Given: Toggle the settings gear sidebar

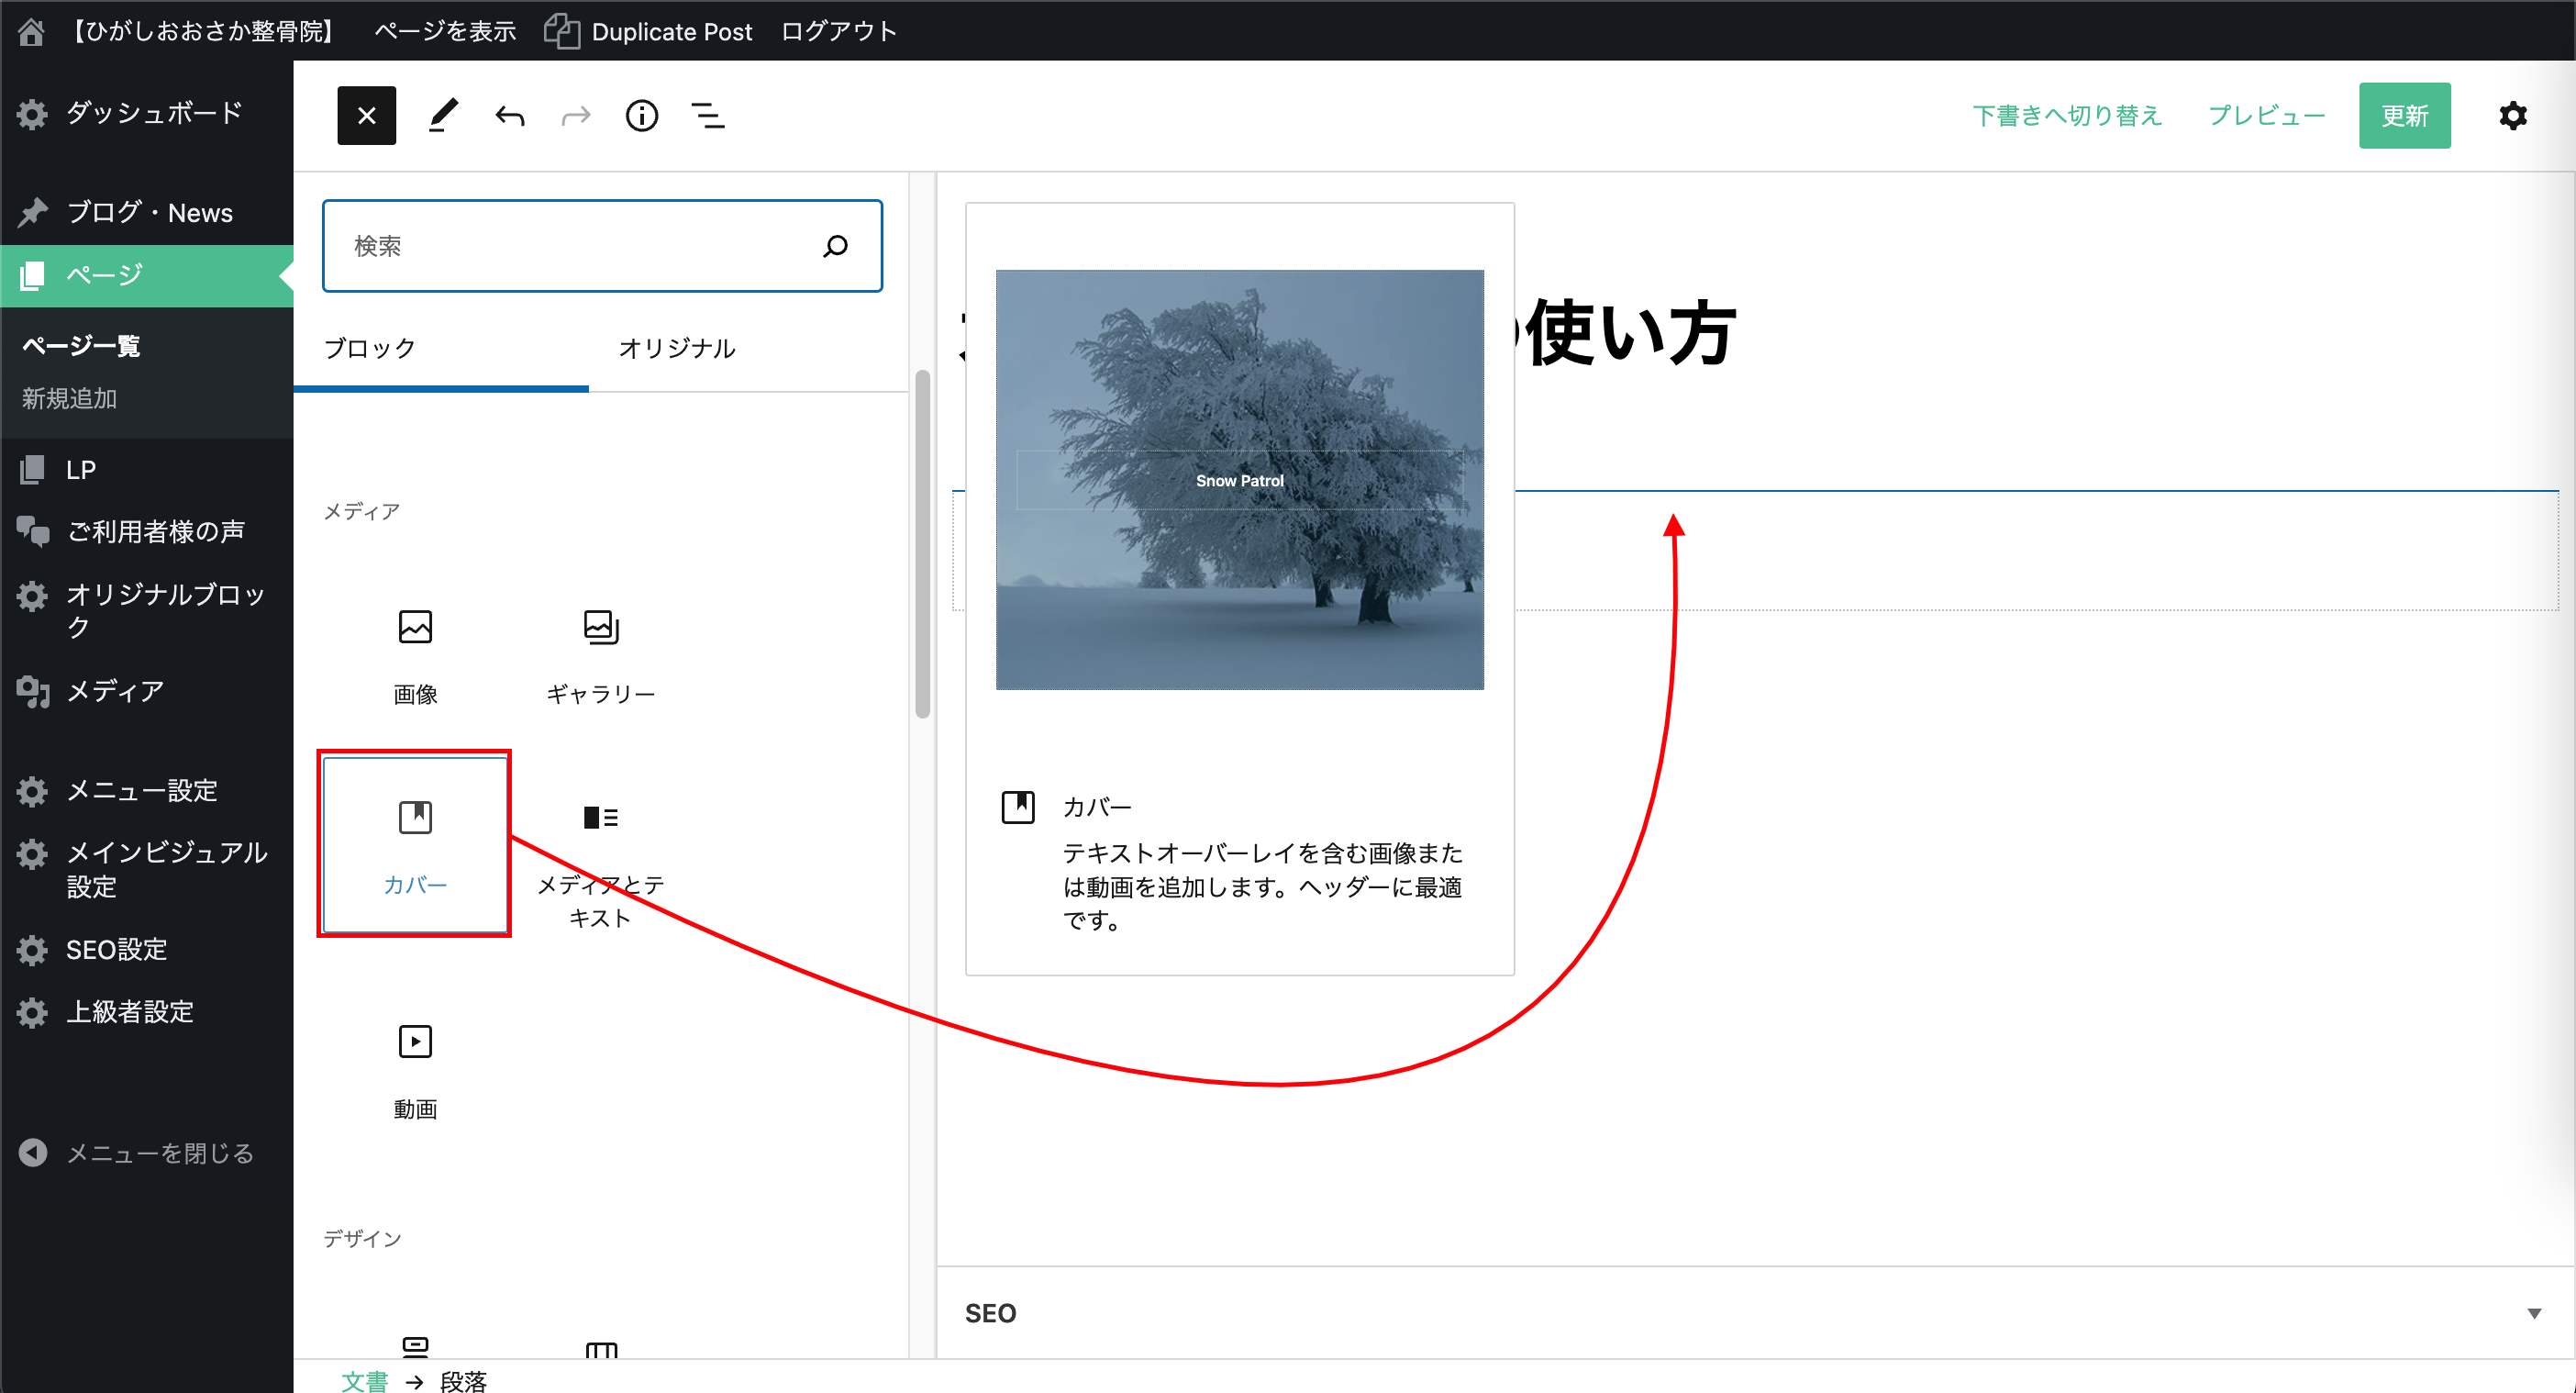Looking at the screenshot, I should pos(2512,116).
